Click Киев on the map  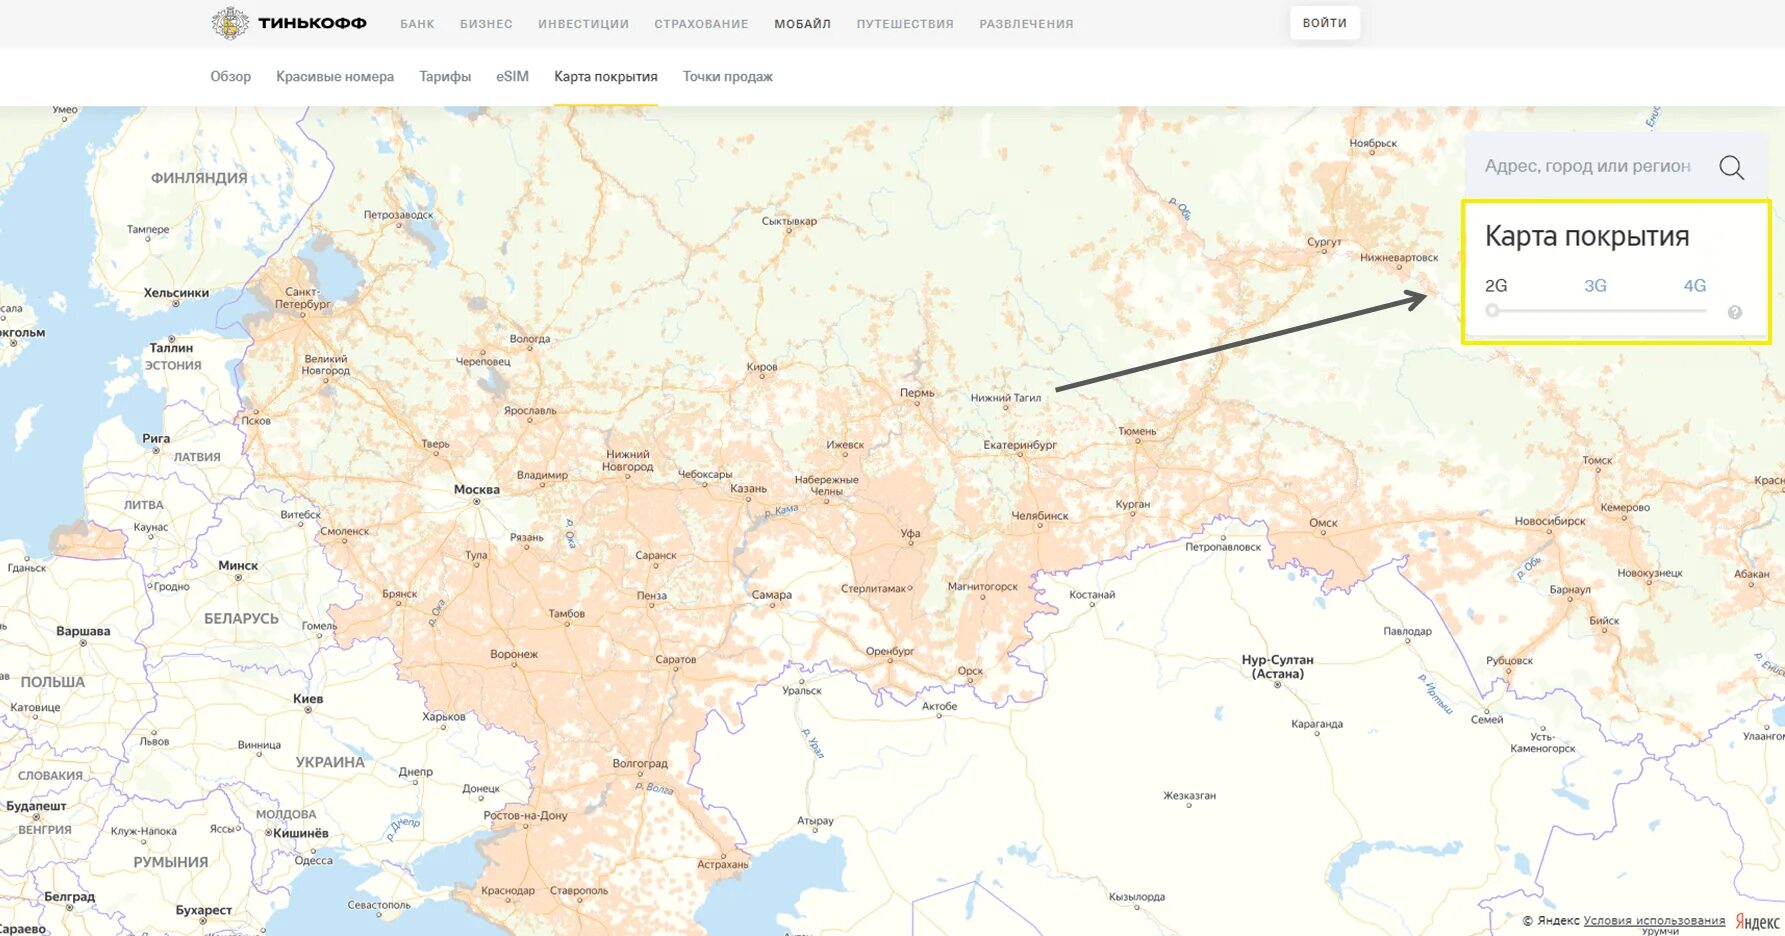pyautogui.click(x=308, y=699)
